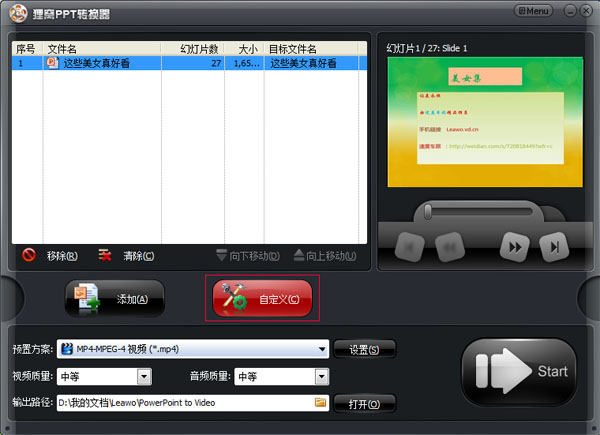This screenshot has height=435, width=600.
Task: Click the folder browse icon in output path
Action: [x=320, y=402]
